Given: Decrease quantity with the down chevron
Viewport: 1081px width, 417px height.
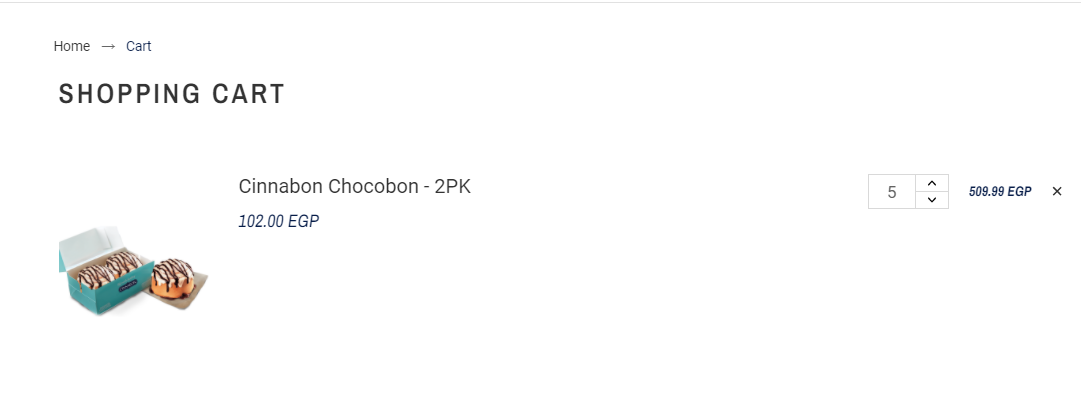Looking at the screenshot, I should pyautogui.click(x=932, y=200).
